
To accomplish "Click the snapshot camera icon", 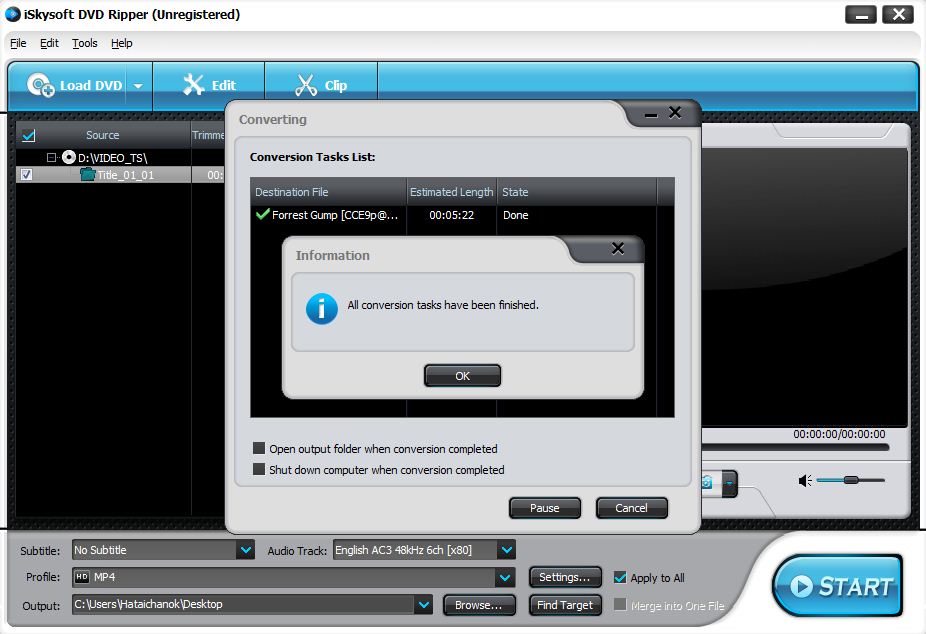I will (707, 483).
